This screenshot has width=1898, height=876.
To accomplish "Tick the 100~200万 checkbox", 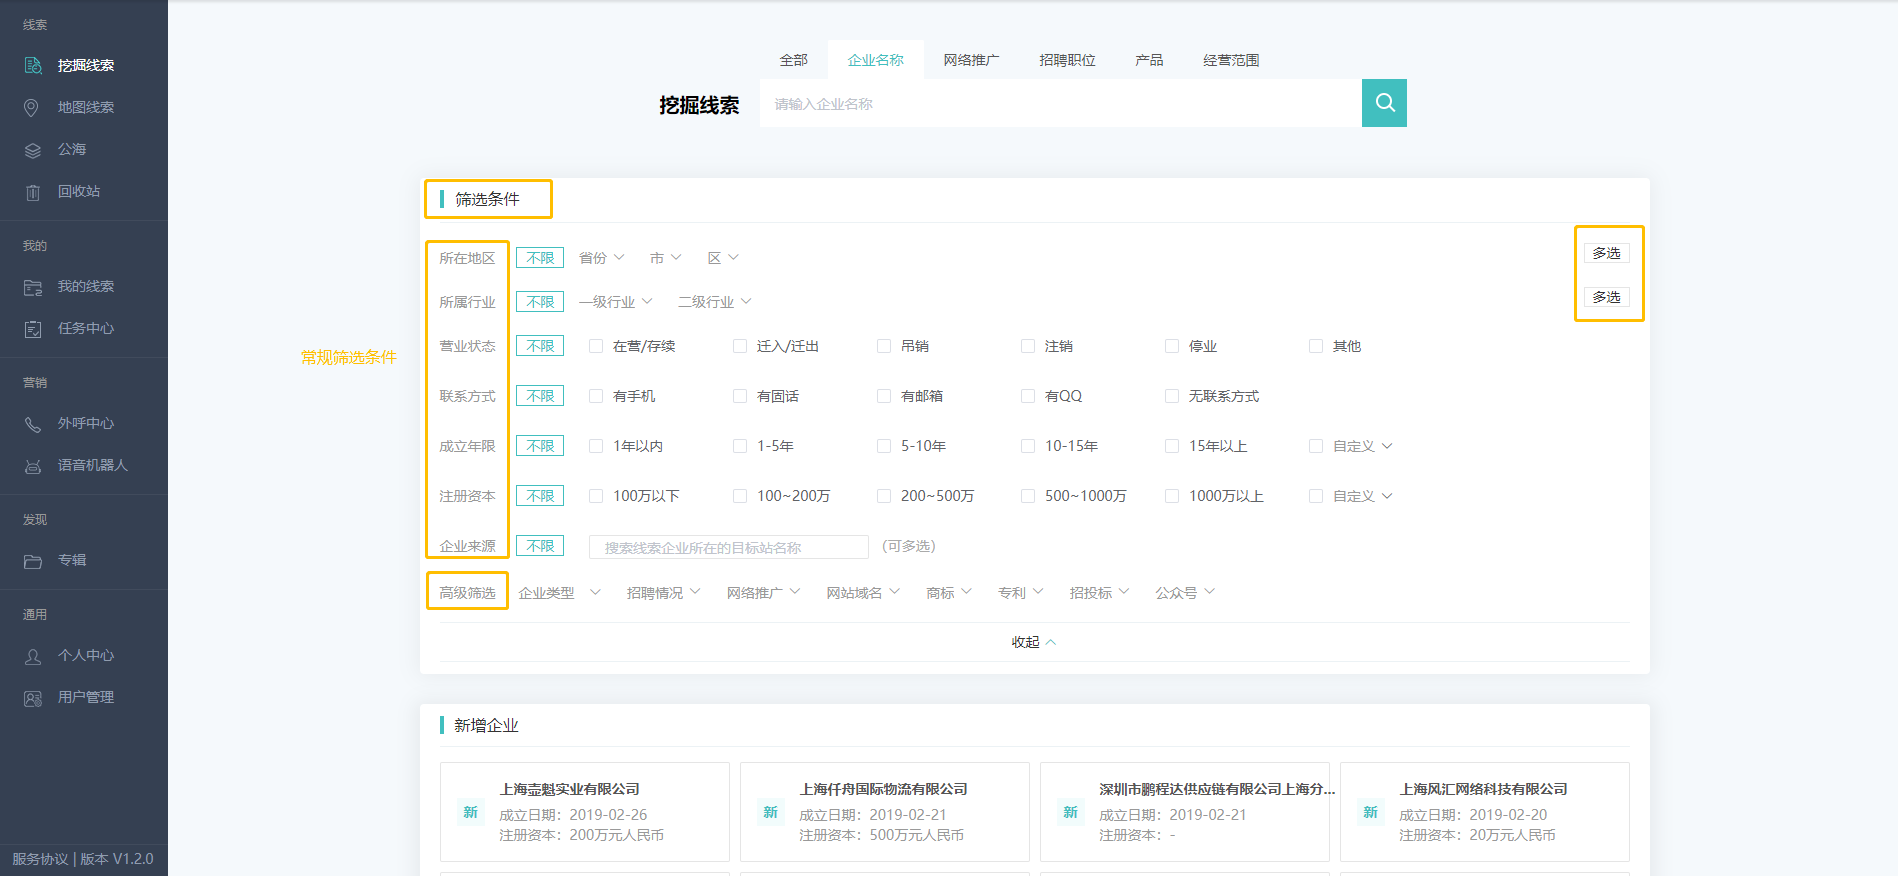I will pos(740,496).
